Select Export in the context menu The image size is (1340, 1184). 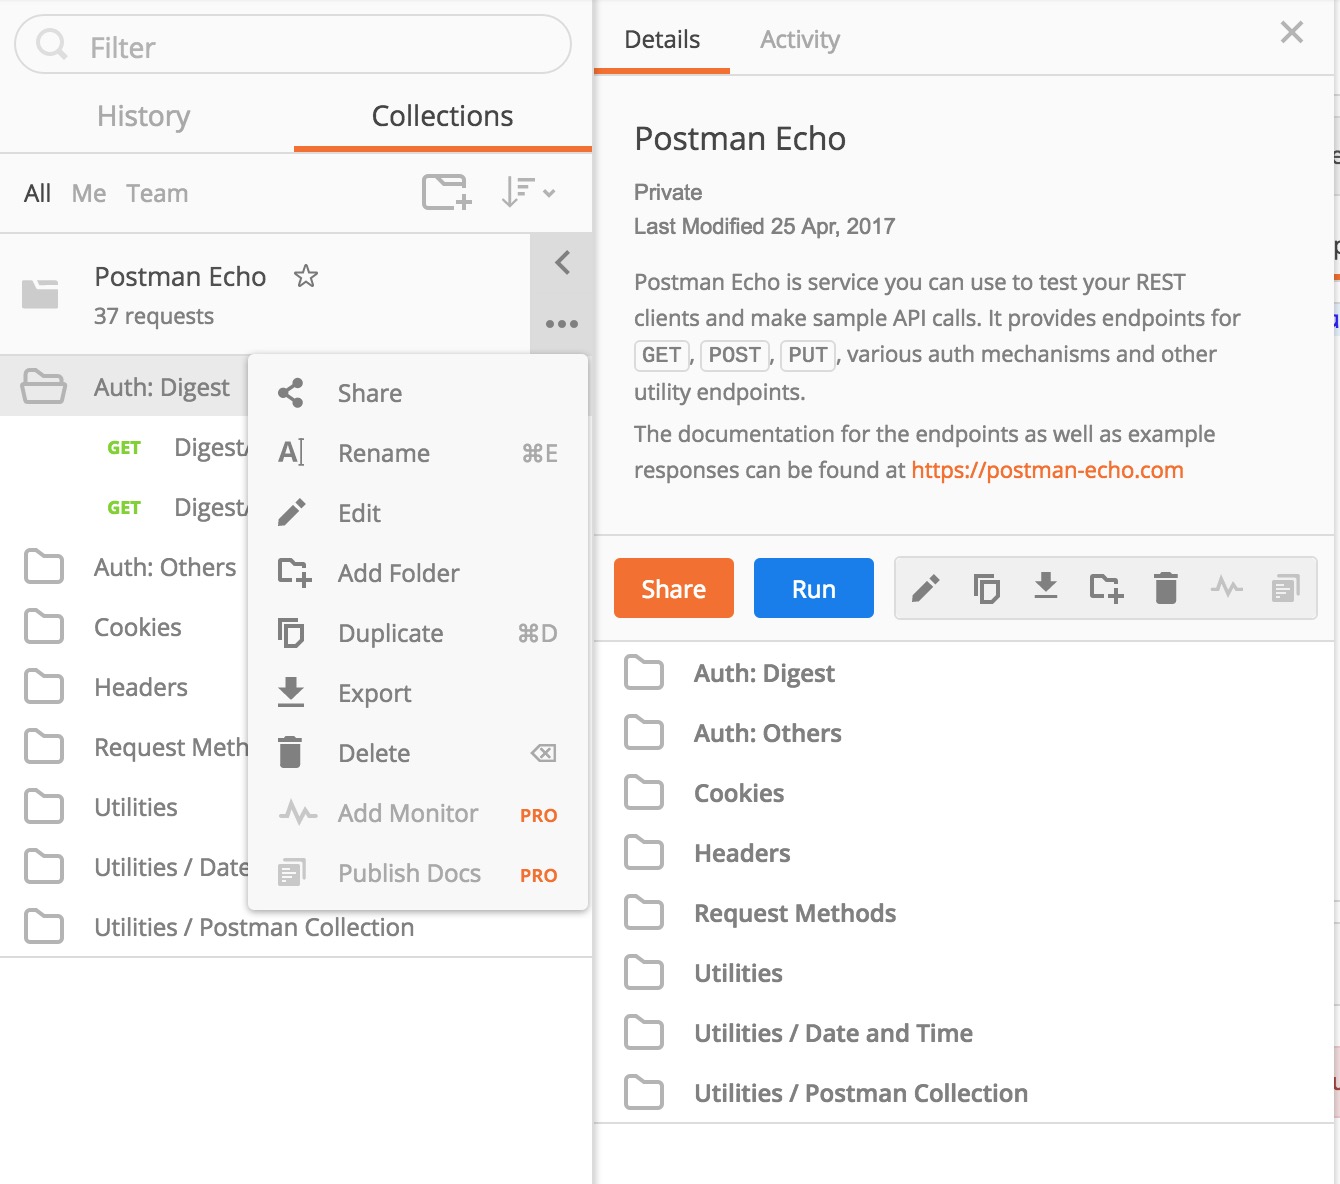[418, 693]
